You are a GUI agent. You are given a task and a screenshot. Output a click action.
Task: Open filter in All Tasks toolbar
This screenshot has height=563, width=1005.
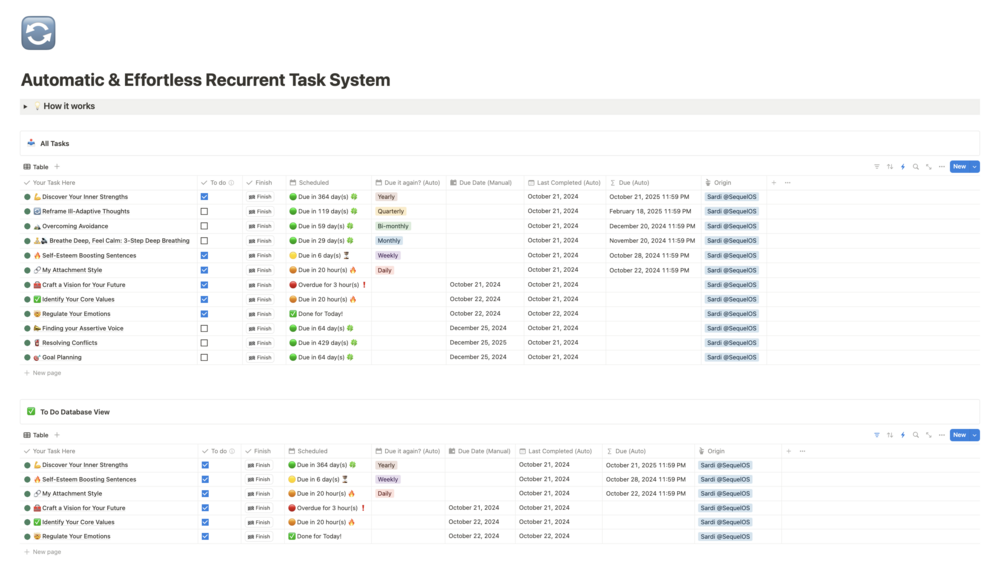[x=877, y=167]
